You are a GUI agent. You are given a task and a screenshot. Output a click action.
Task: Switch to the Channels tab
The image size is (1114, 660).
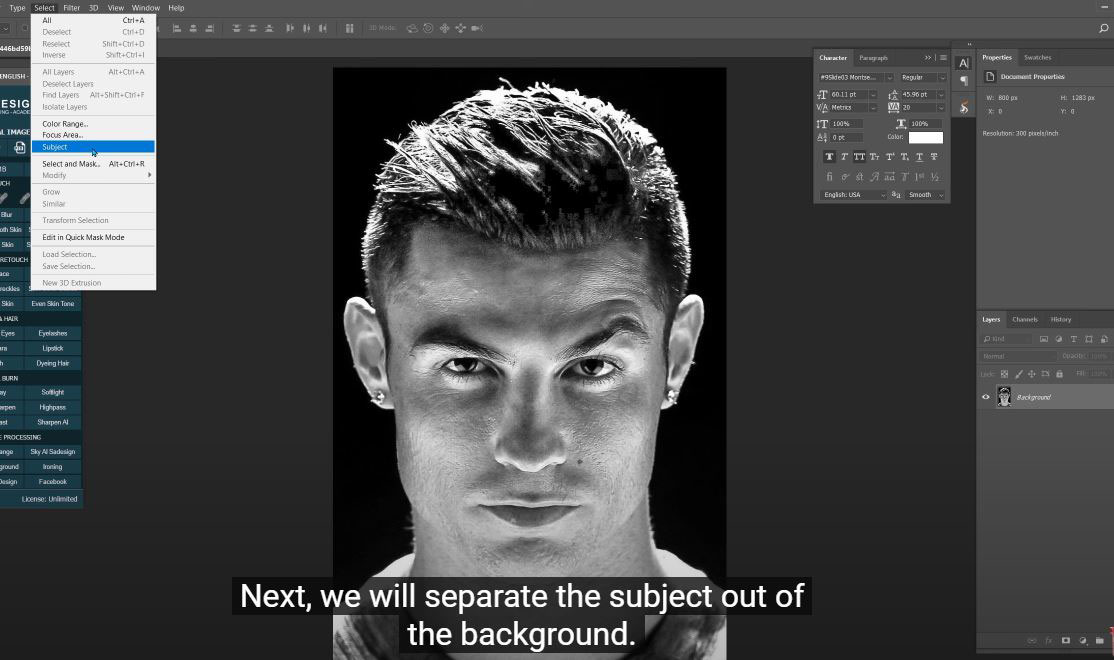click(x=1025, y=319)
